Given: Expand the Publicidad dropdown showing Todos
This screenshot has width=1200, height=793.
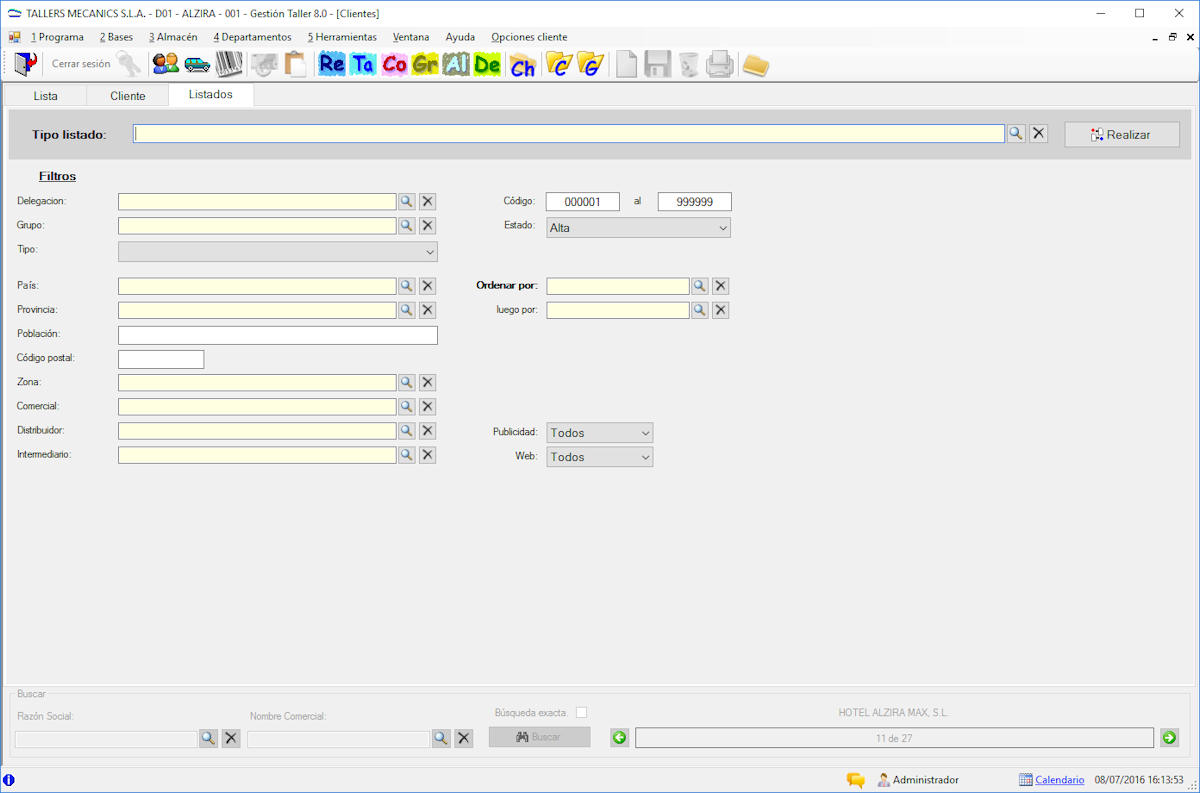Looking at the screenshot, I should [600, 433].
